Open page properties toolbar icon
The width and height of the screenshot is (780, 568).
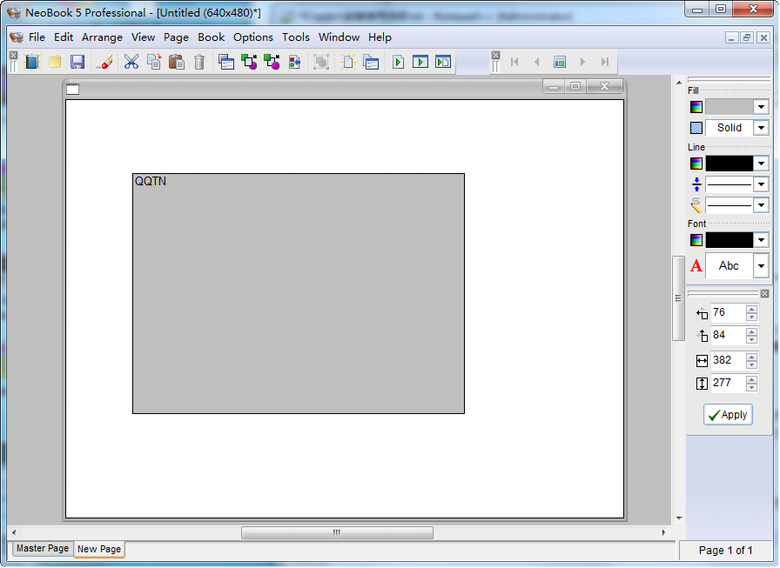371,62
